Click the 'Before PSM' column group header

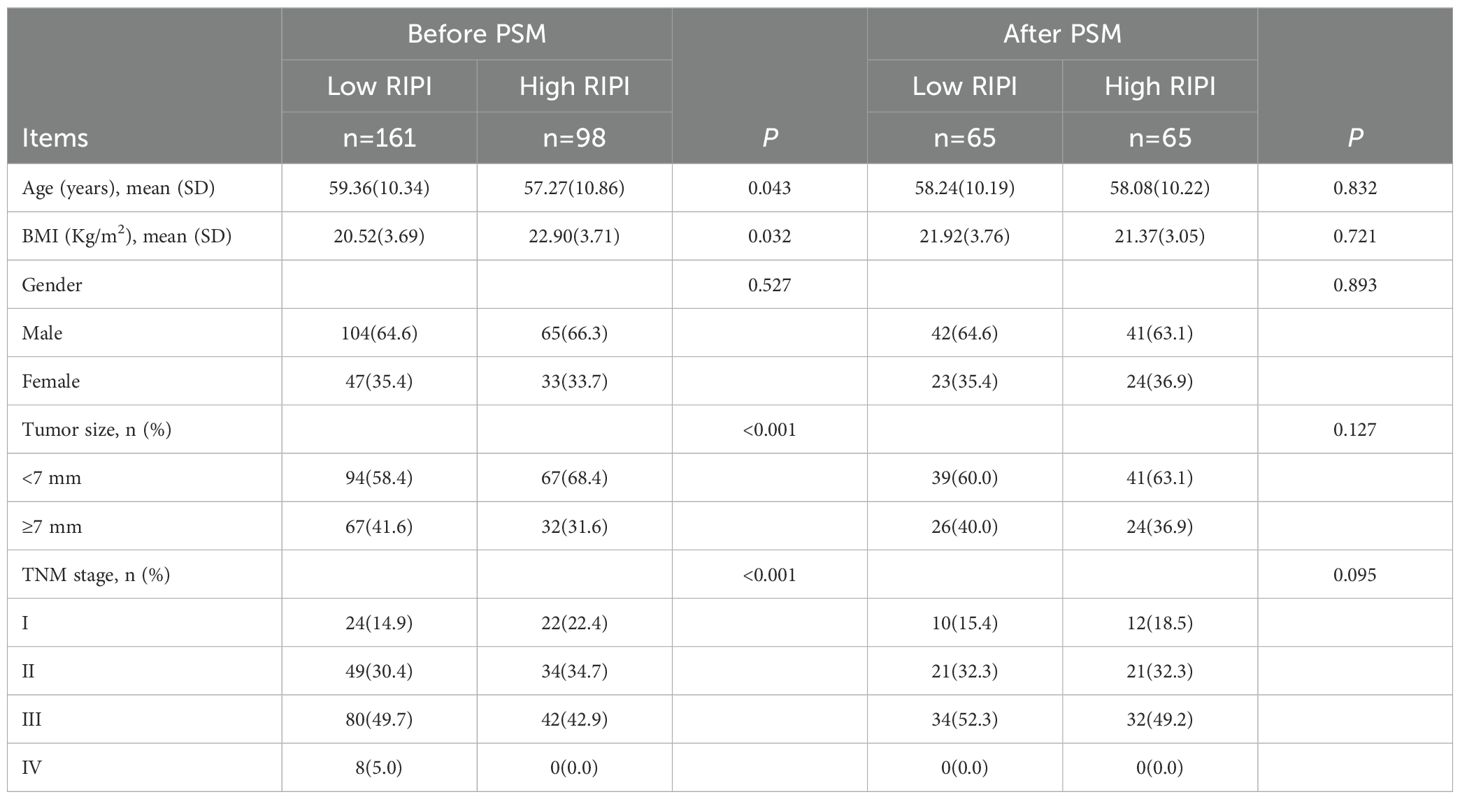point(476,34)
